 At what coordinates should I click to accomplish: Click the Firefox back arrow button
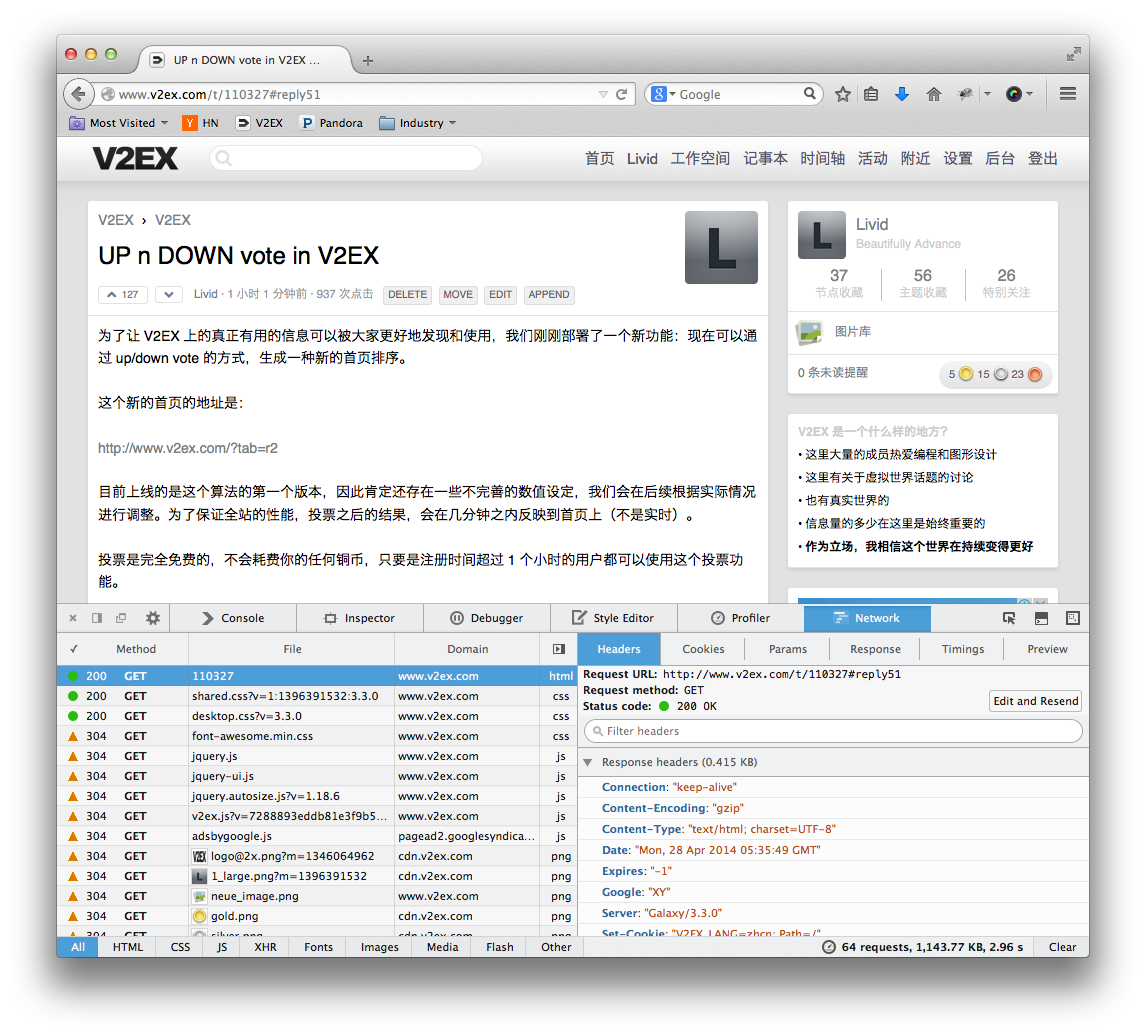pos(78,94)
